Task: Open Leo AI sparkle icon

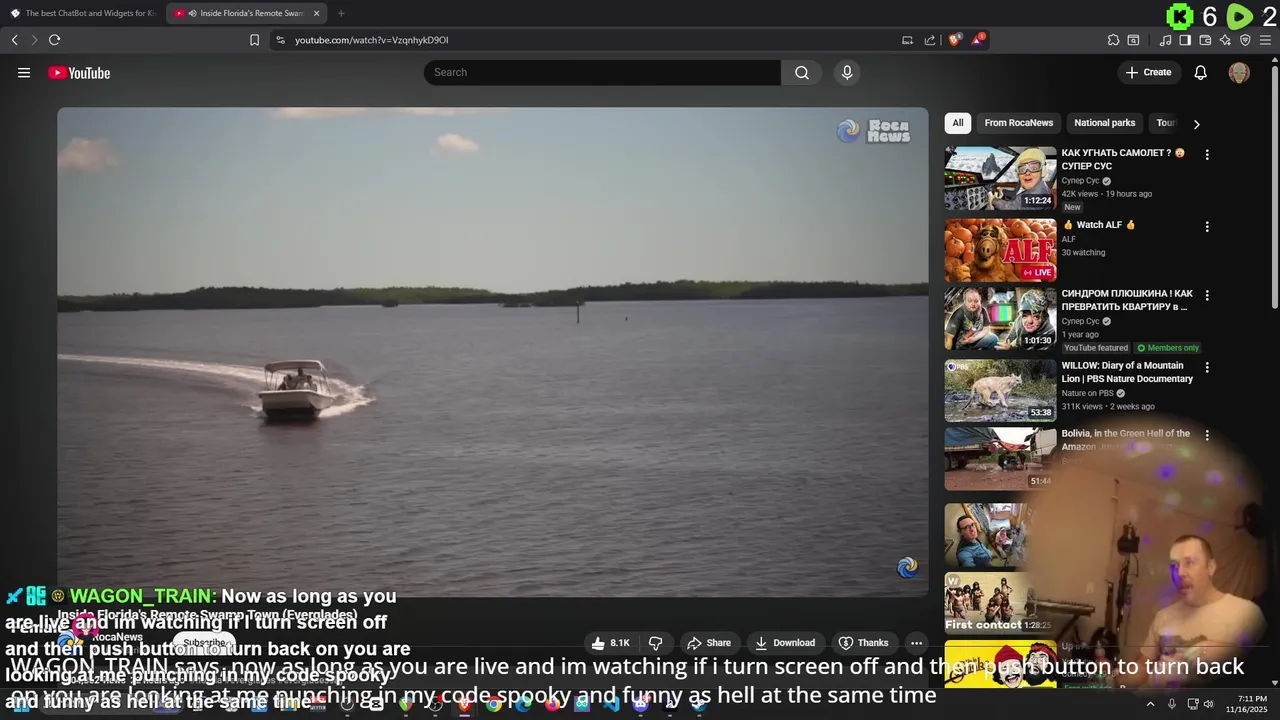Action: click(x=1225, y=40)
